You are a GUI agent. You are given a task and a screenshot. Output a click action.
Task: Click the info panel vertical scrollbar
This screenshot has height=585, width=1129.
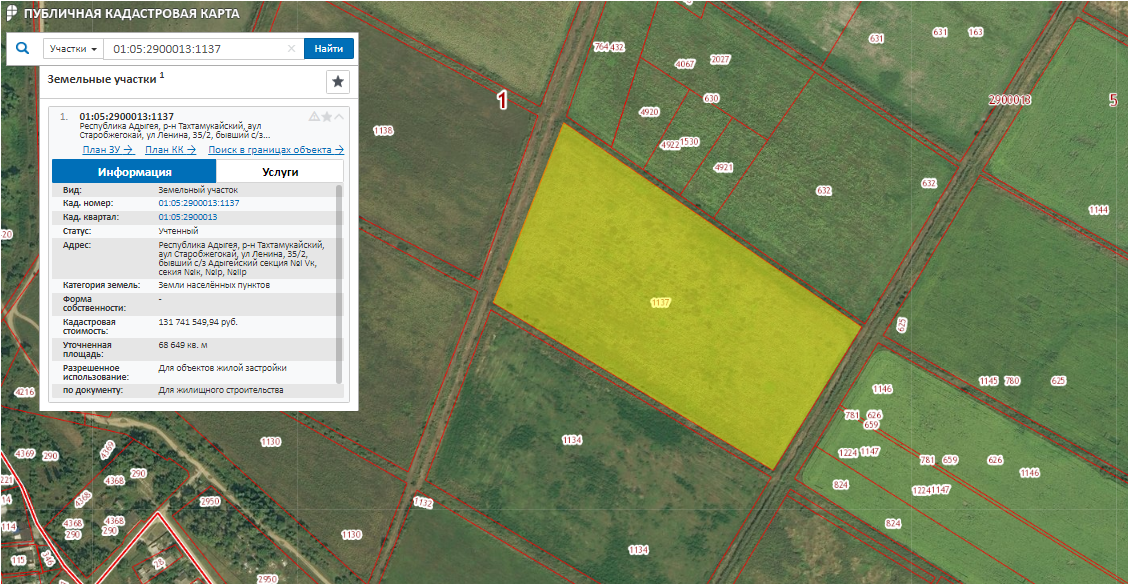(x=339, y=280)
